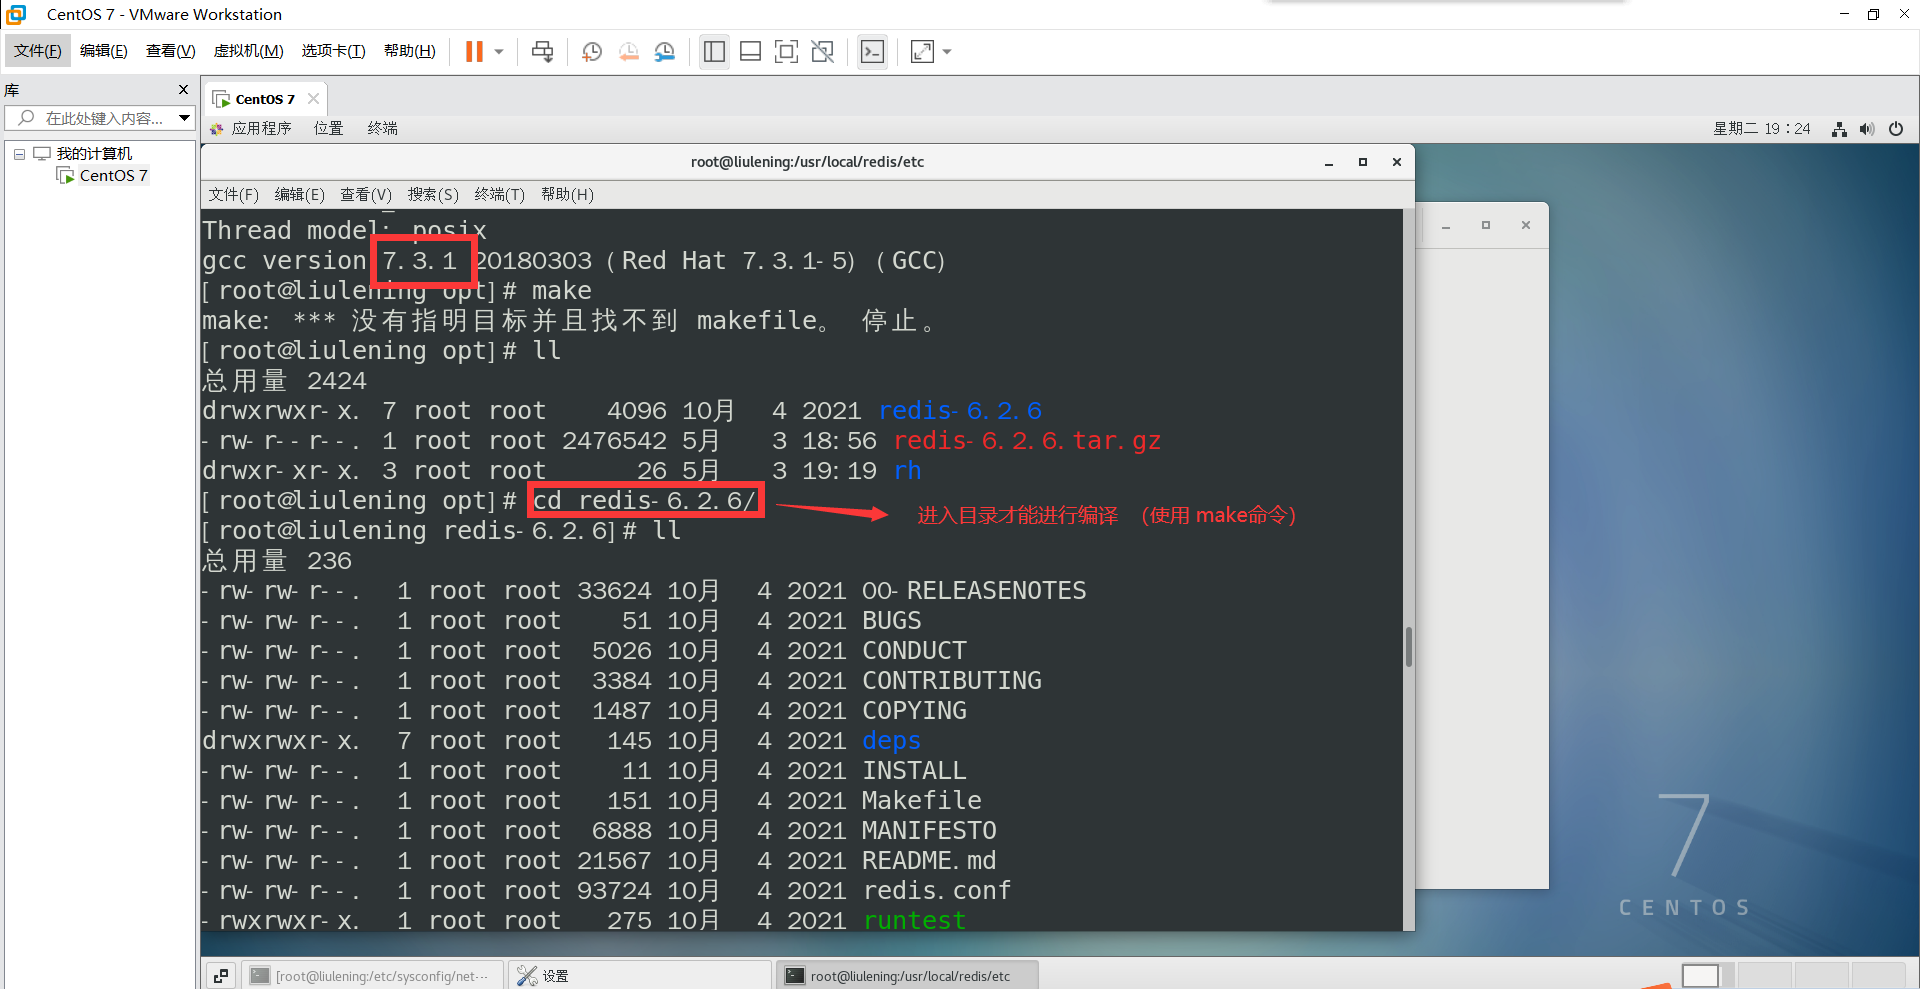Open the snapshot manager
The image size is (1920, 989).
(665, 51)
